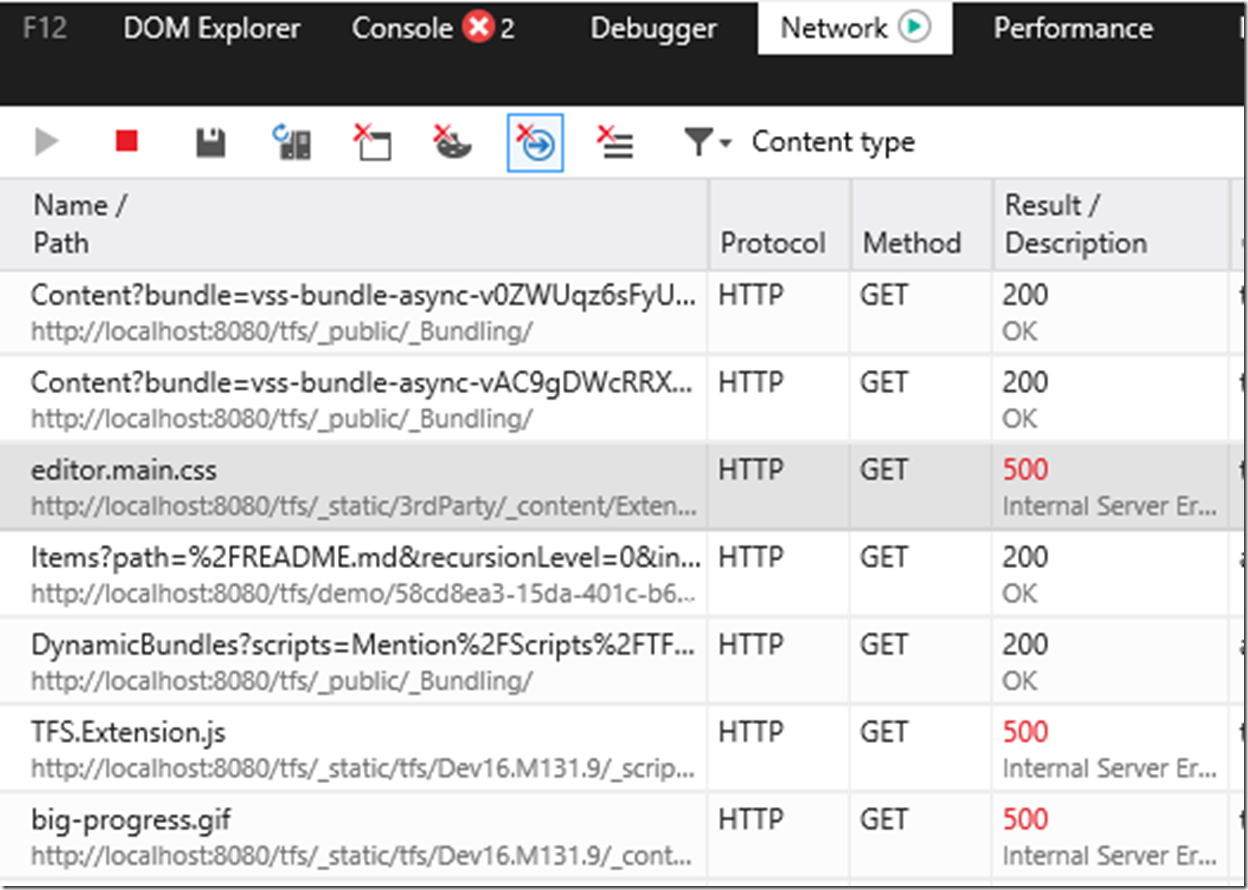Sort by the Name / Path column header
Image resolution: width=1248 pixels, height=890 pixels.
pyautogui.click(x=354, y=224)
